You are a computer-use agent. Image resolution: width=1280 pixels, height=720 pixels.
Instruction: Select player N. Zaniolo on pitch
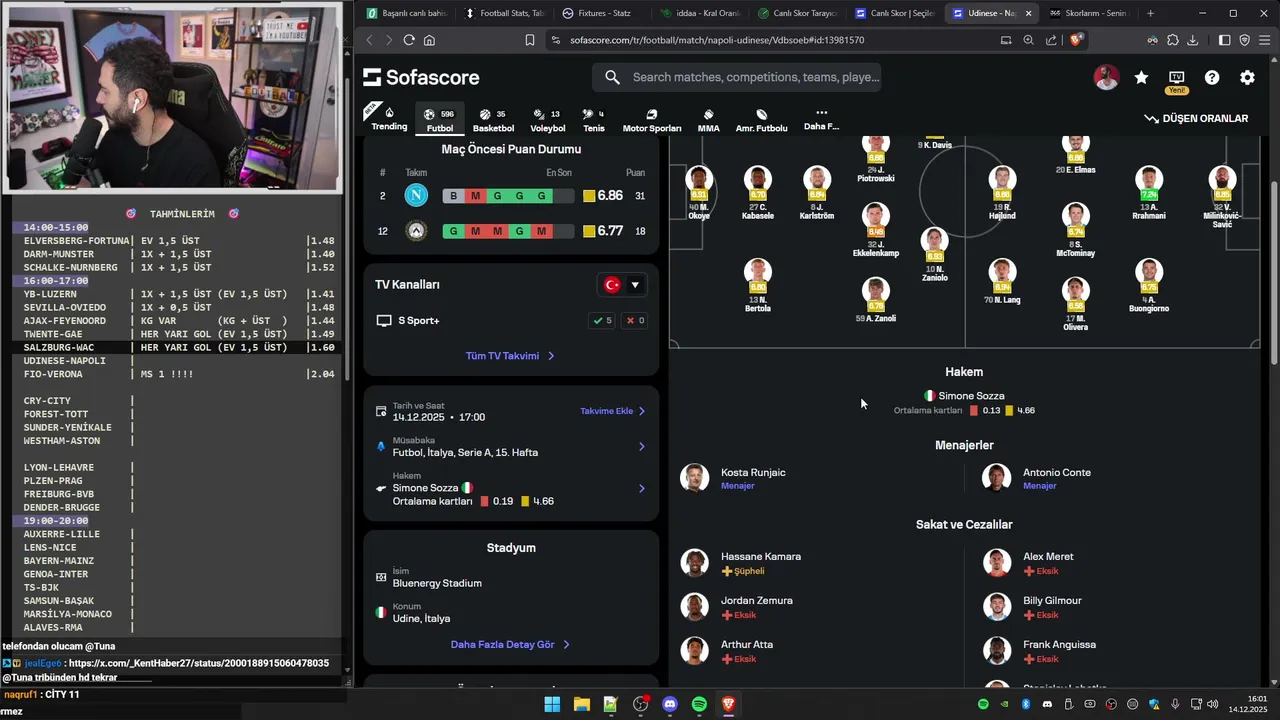click(934, 251)
